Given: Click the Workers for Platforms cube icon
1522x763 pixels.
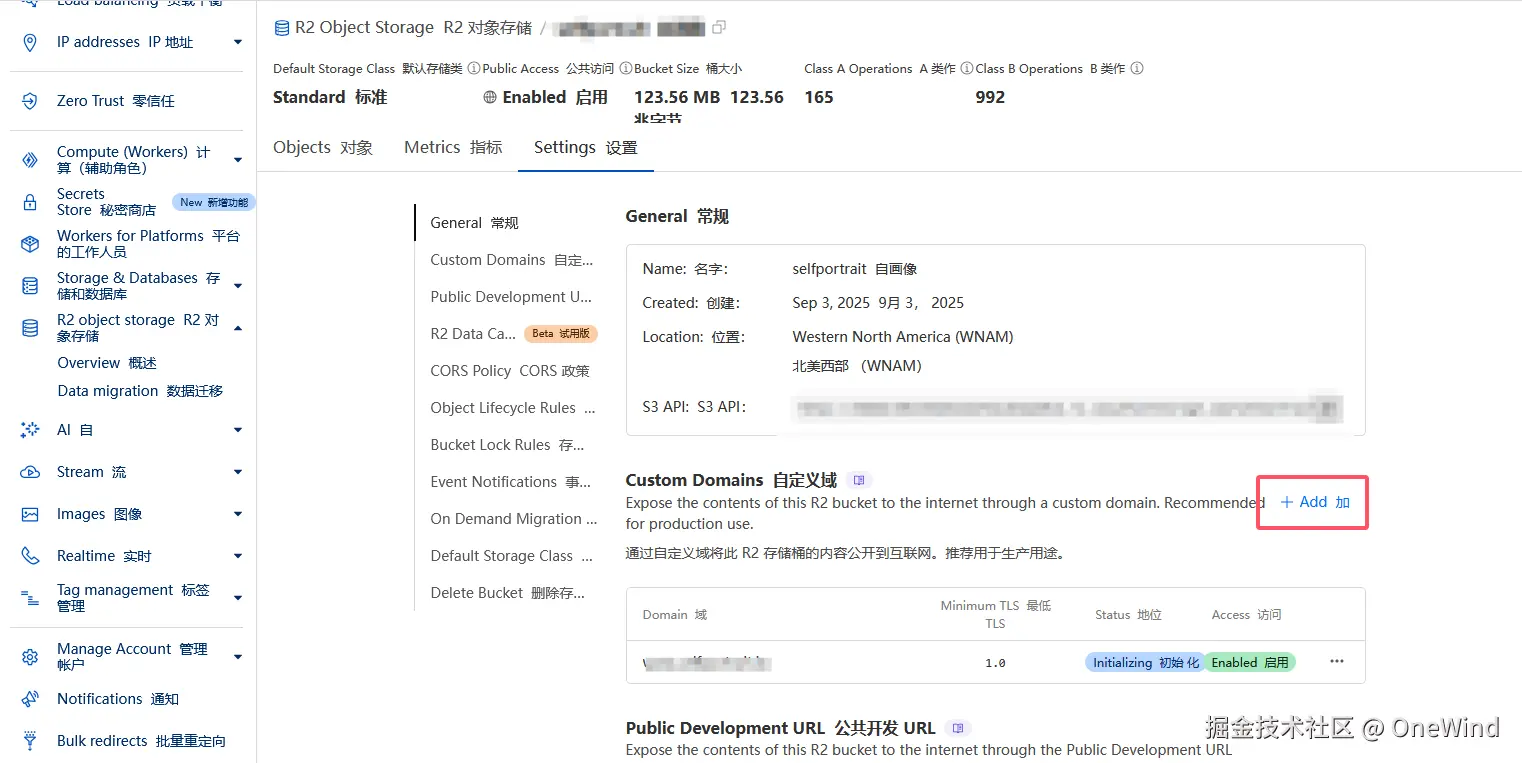Looking at the screenshot, I should point(30,244).
